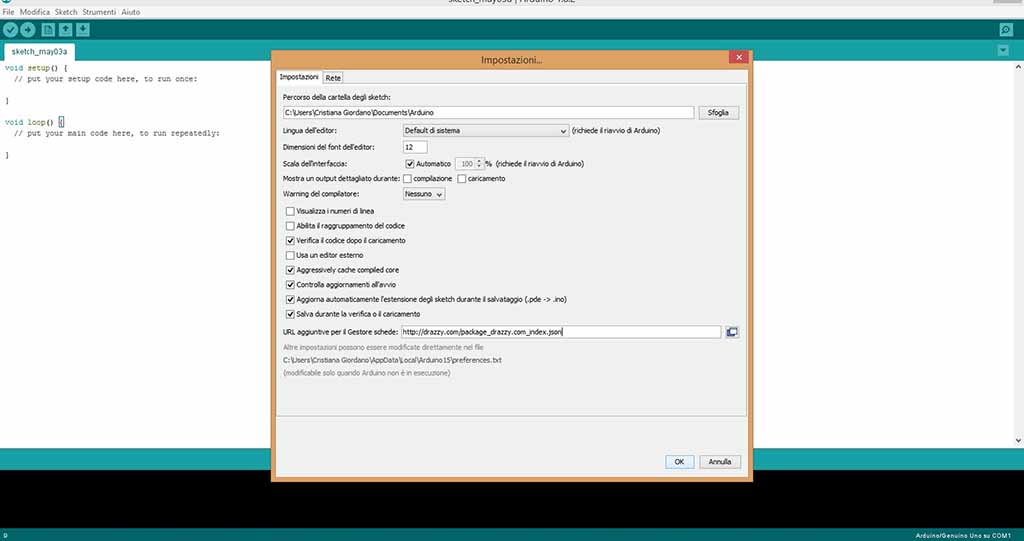Click the 'put your main code here' comment
The image size is (1024, 541).
click(x=117, y=133)
